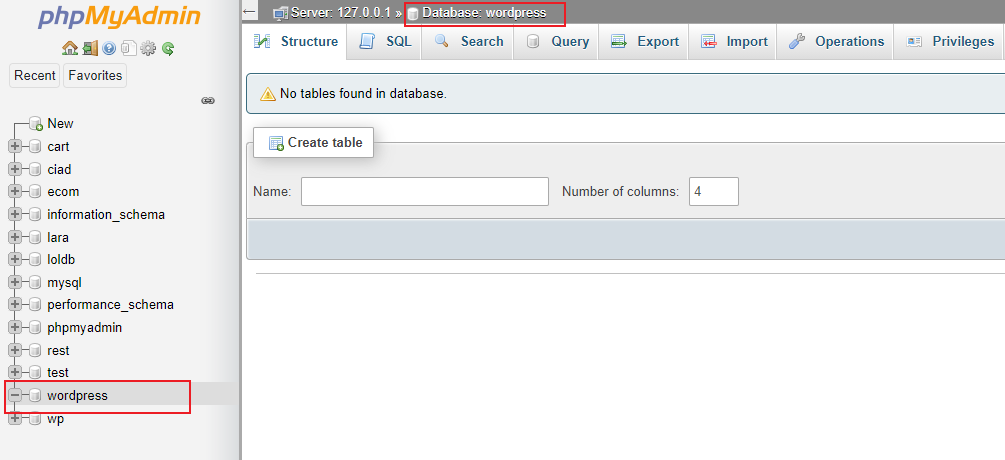
Task: Select the wordpress database name
Action: (78, 395)
